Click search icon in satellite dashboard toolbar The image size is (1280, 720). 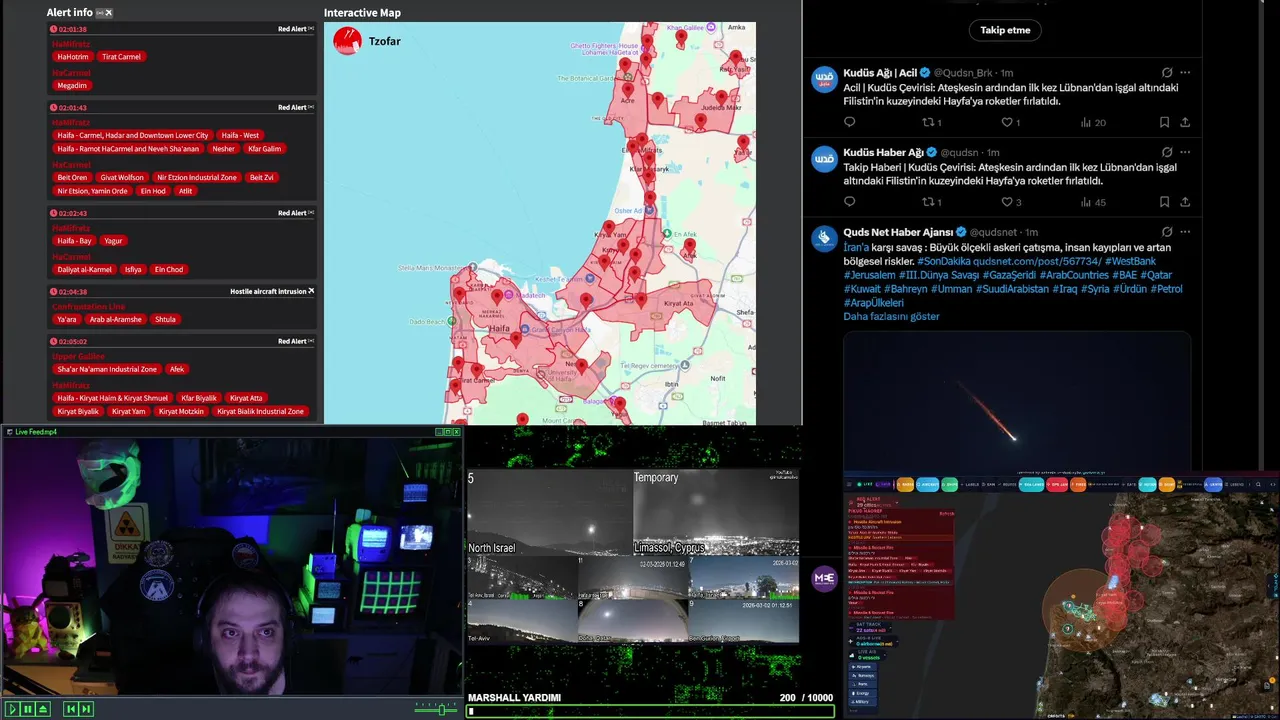[x=1258, y=485]
